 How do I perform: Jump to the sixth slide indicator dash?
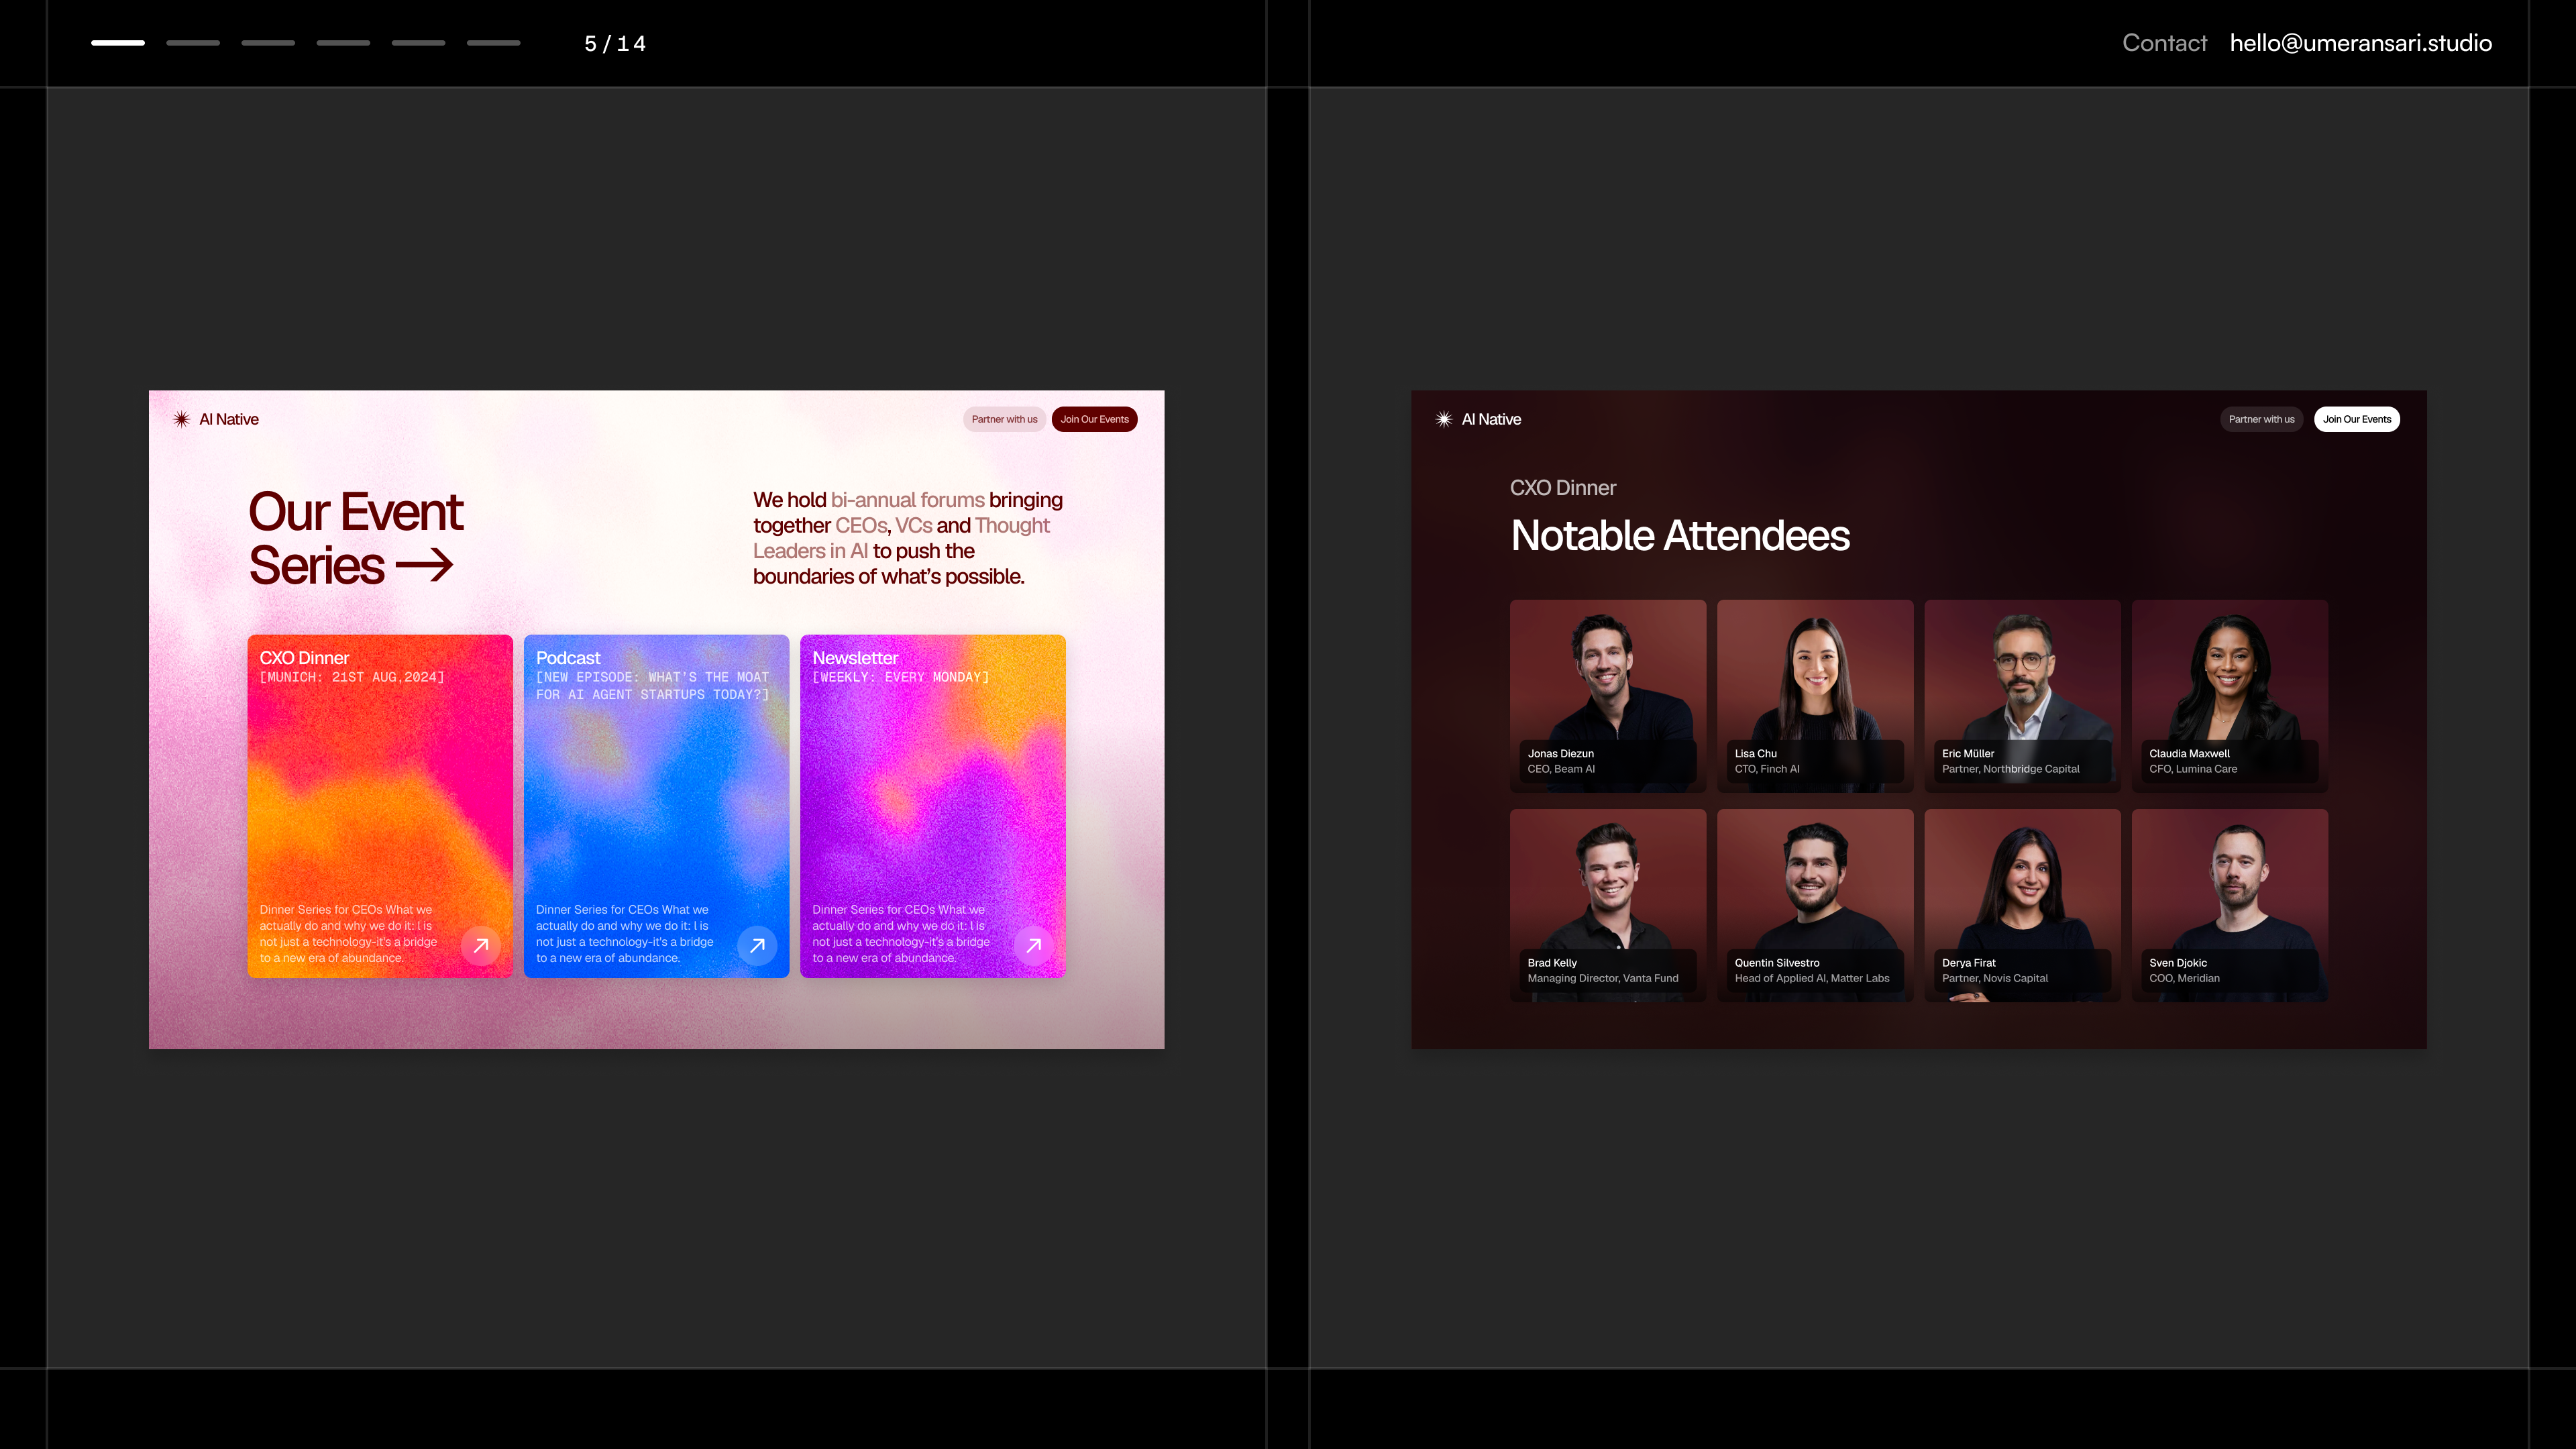[493, 43]
